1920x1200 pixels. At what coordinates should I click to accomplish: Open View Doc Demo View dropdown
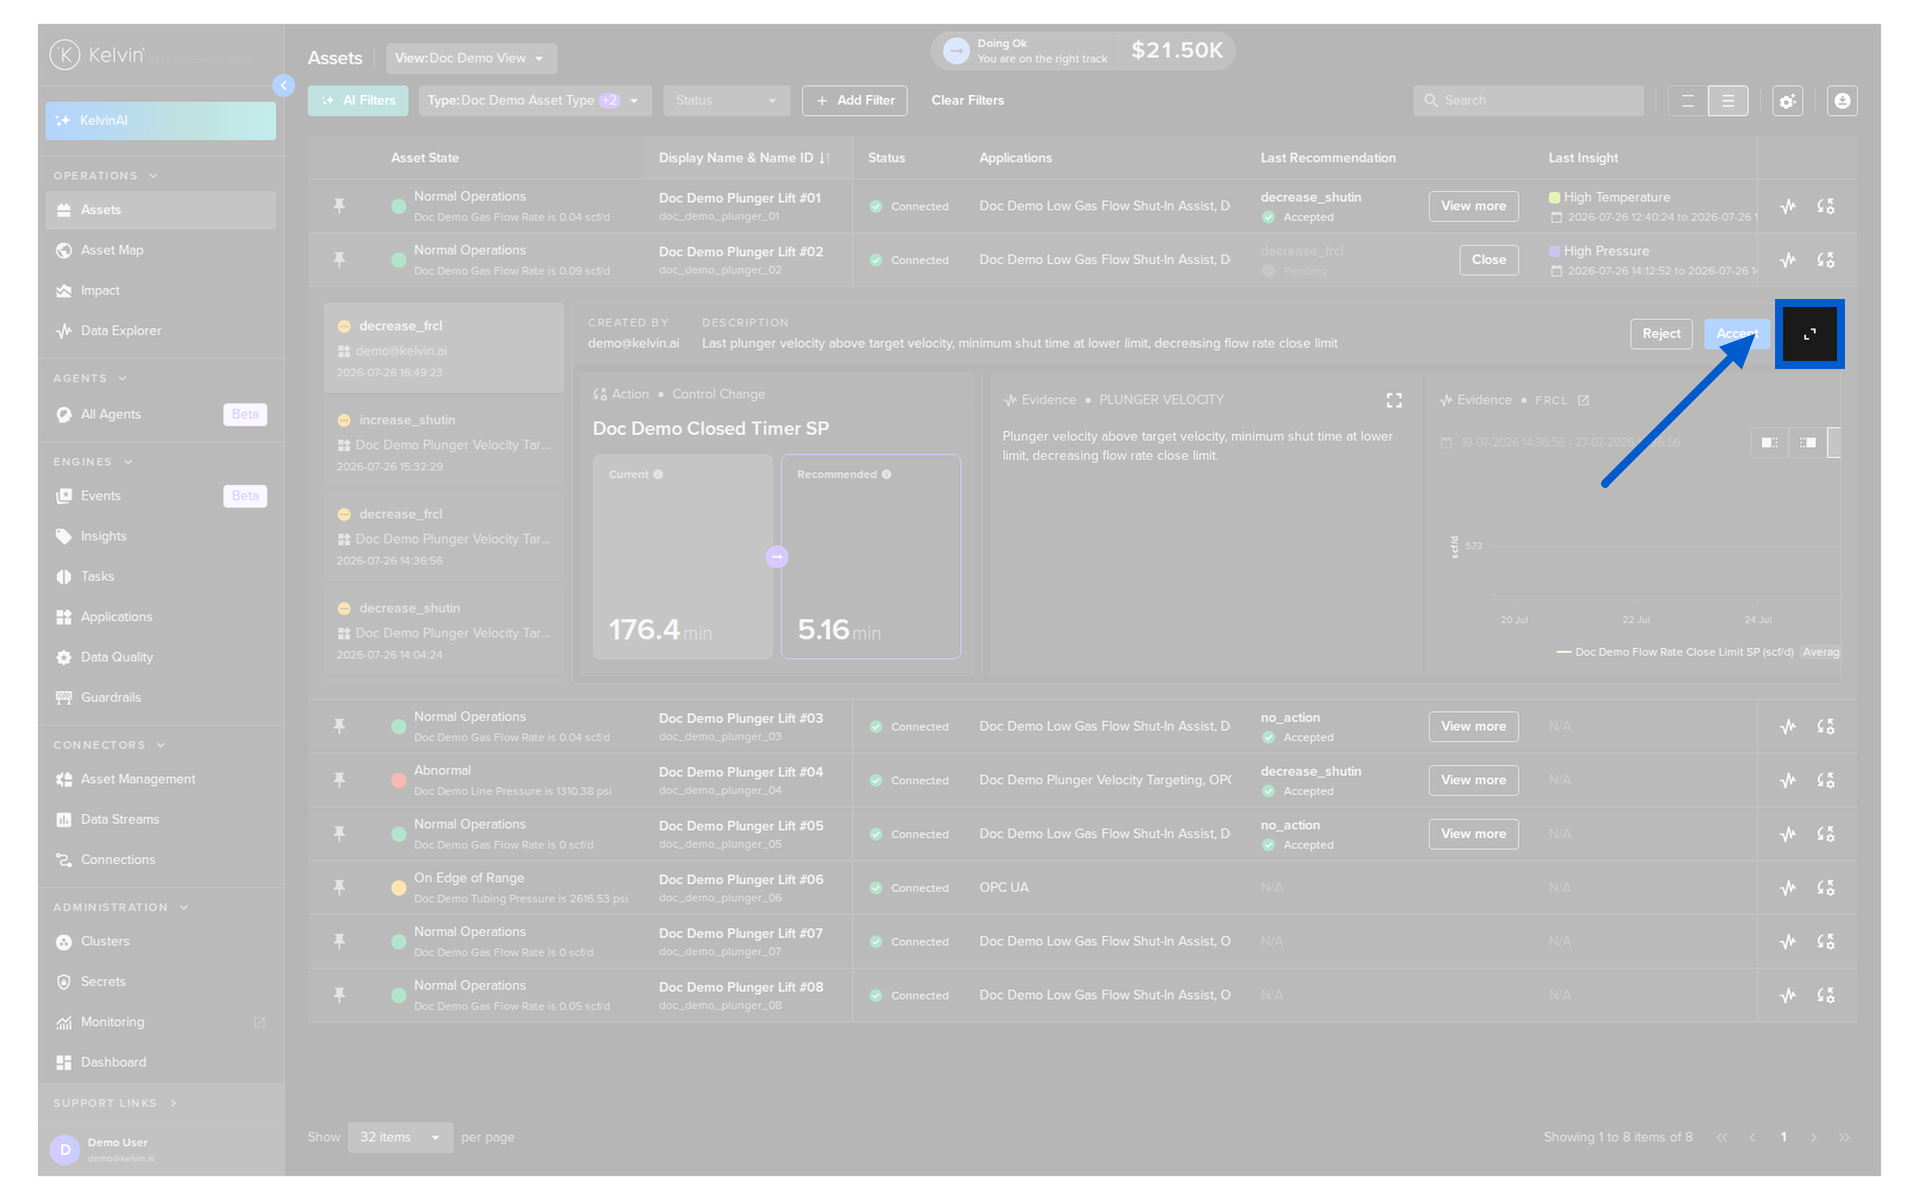(x=471, y=58)
